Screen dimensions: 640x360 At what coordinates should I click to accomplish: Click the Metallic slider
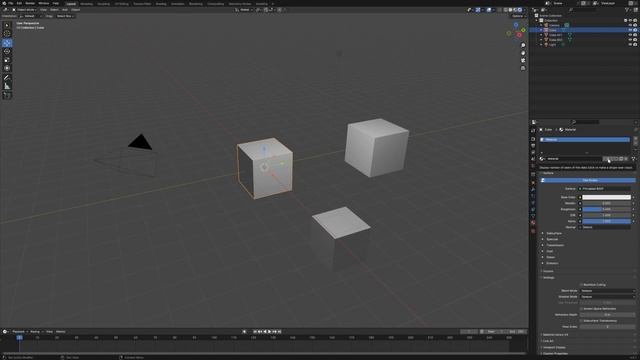[x=607, y=203]
